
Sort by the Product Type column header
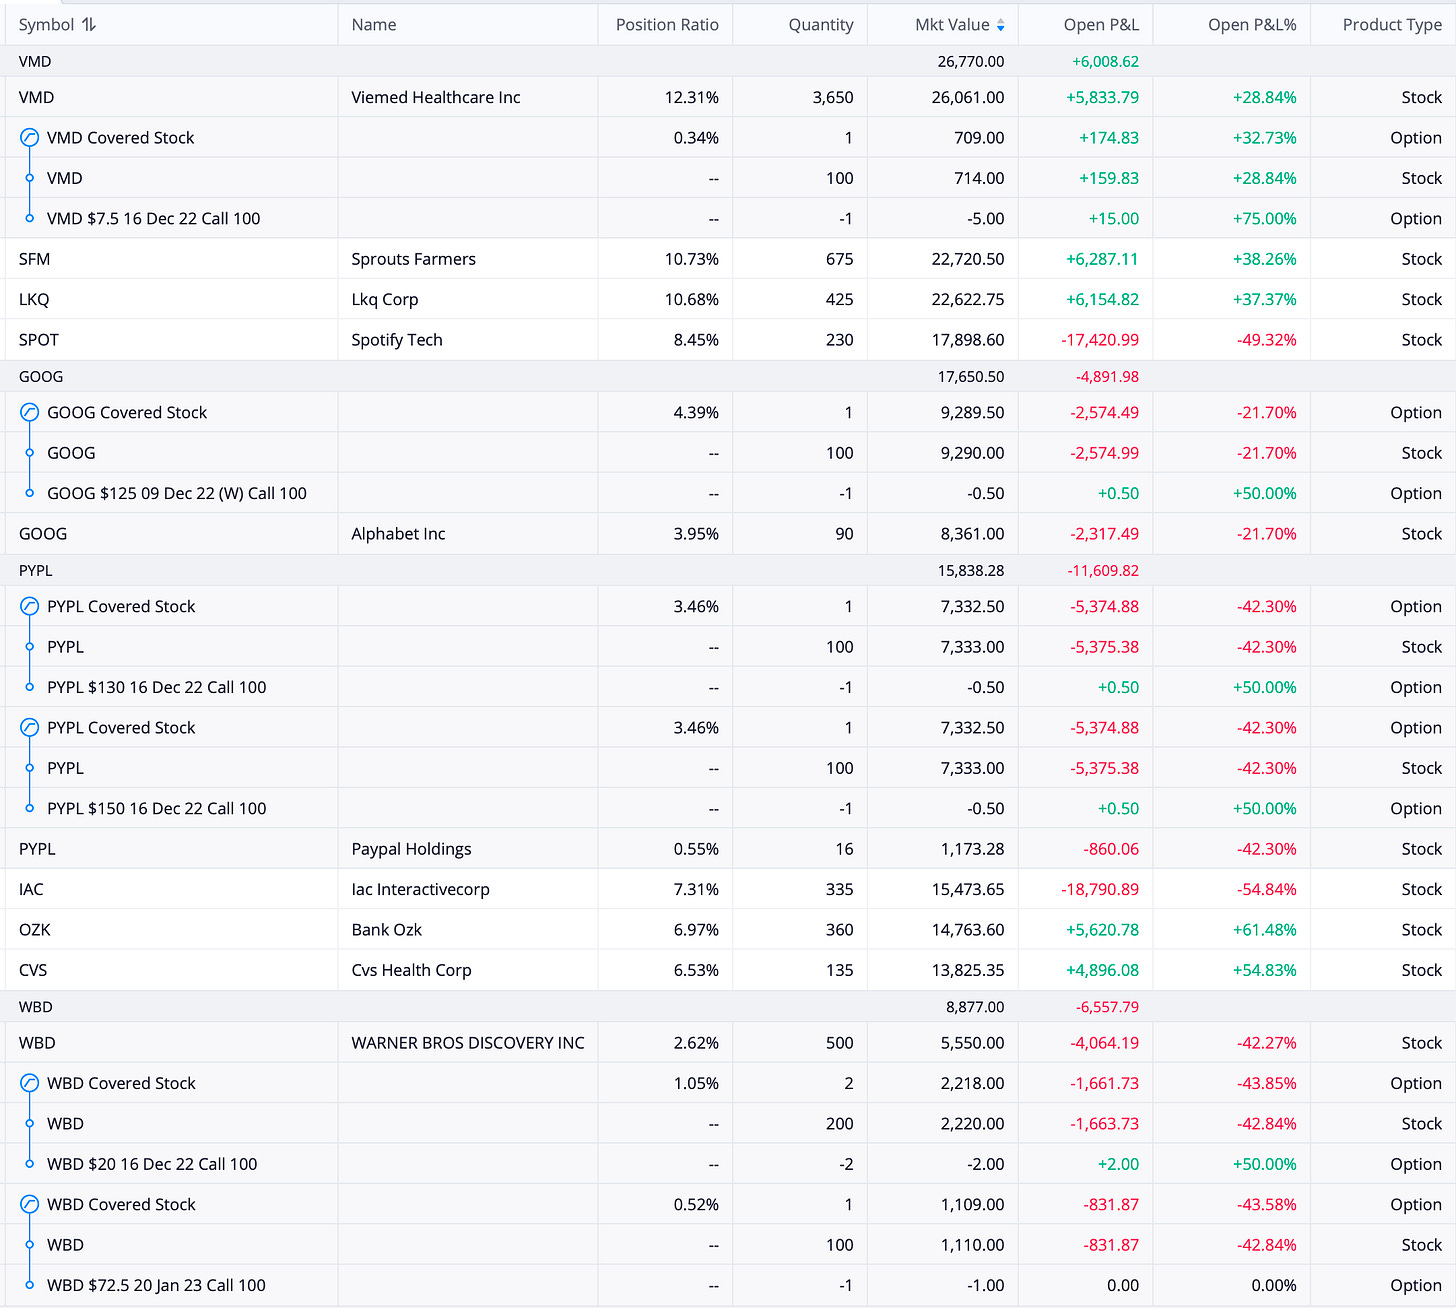tap(1392, 25)
